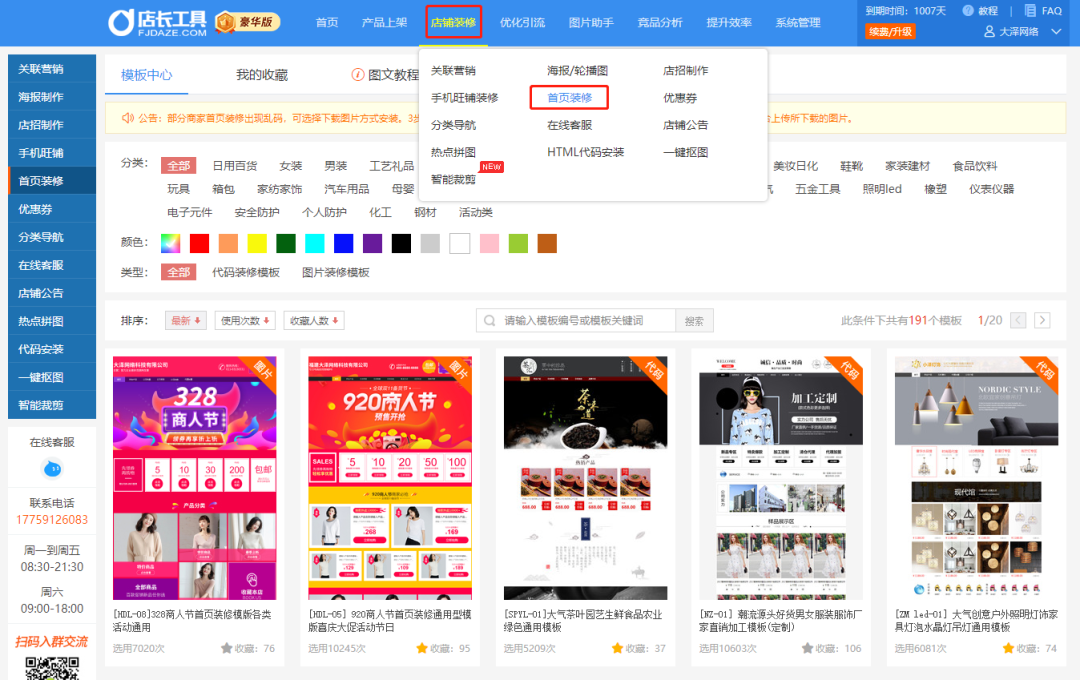The image size is (1080, 680).
Task: Switch to 我的收藏 tab
Action: click(262, 75)
